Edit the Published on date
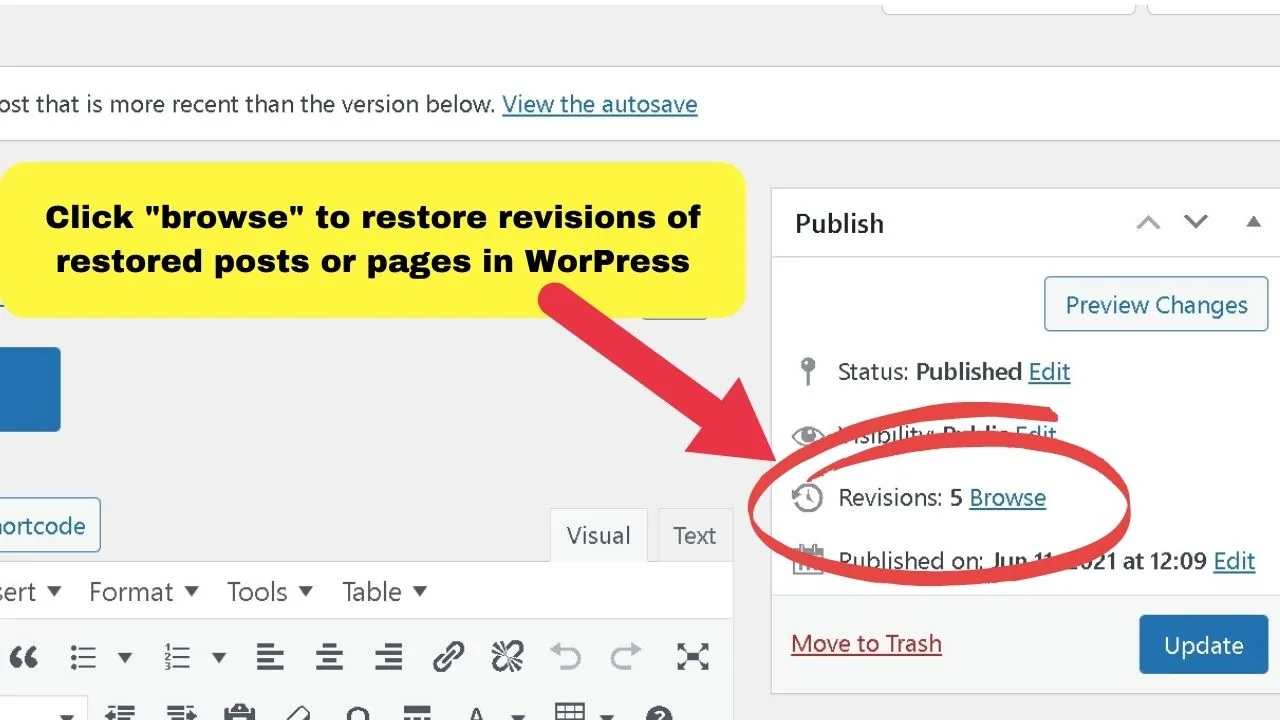 (1234, 561)
